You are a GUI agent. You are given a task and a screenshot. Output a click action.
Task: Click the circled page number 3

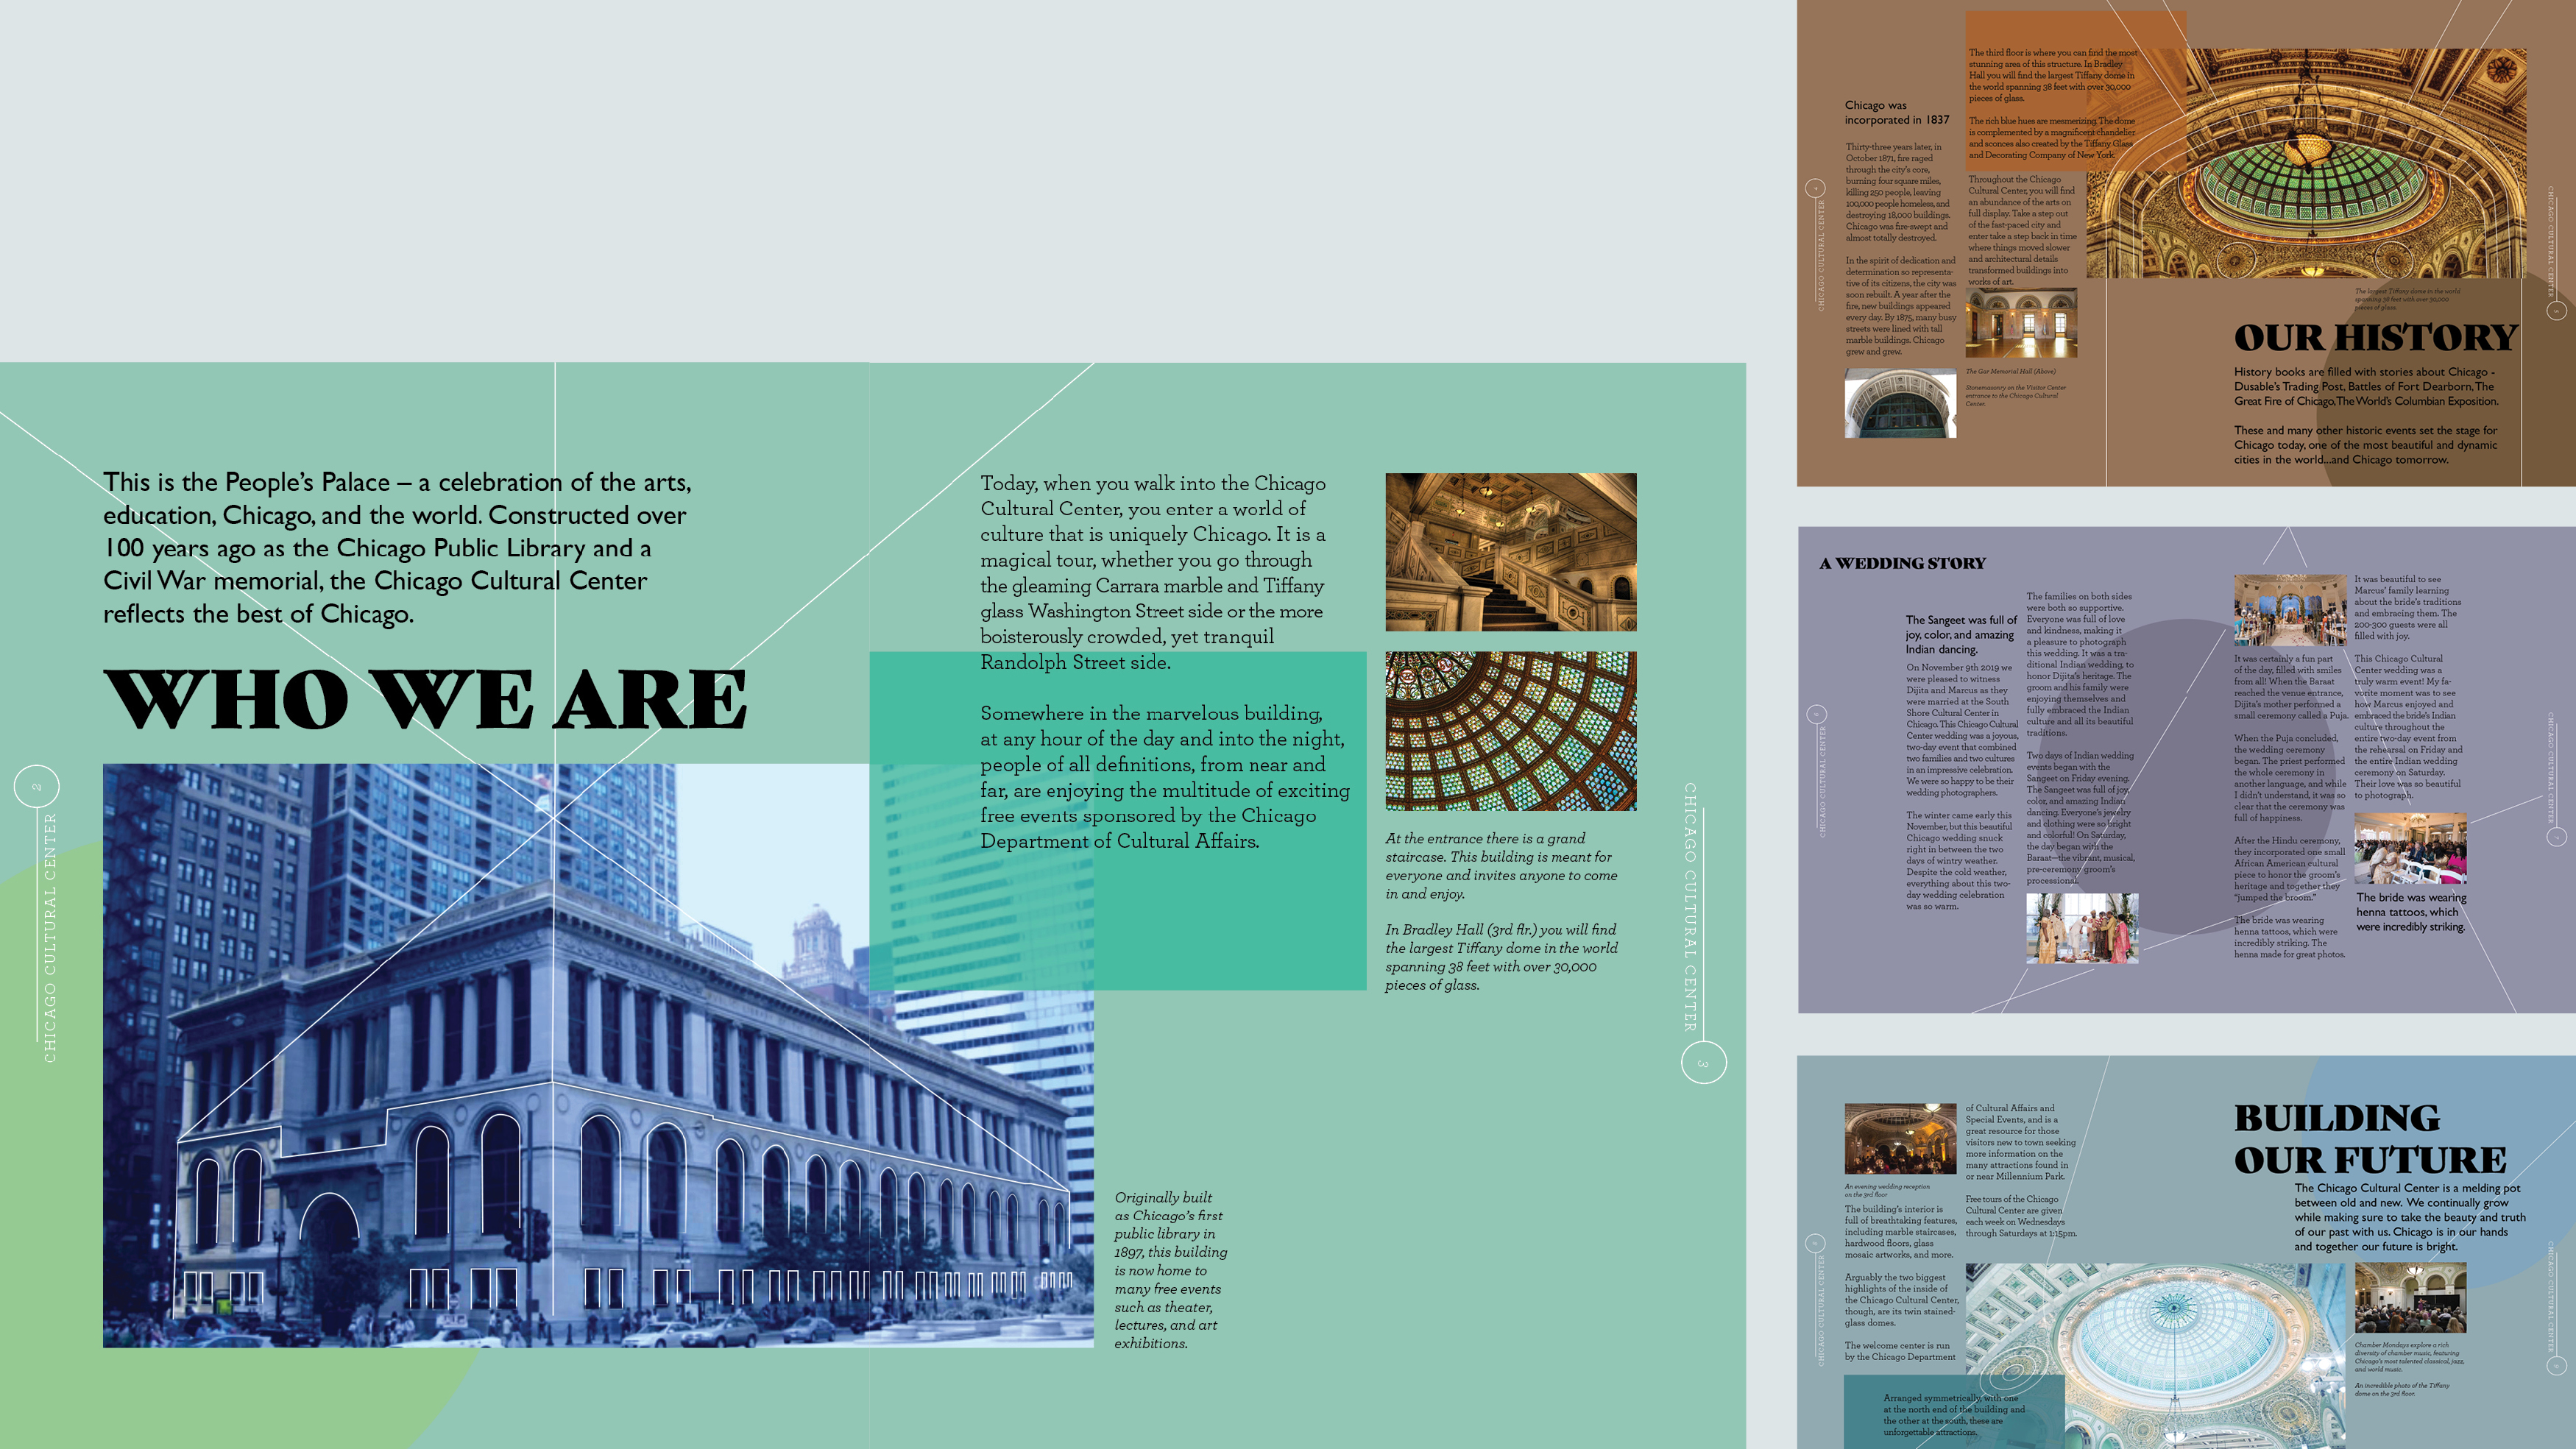(x=1703, y=1063)
